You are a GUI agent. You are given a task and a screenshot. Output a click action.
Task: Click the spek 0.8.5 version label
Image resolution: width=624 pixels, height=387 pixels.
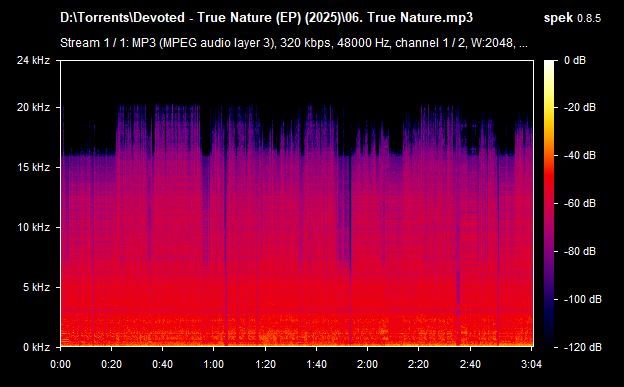point(572,18)
